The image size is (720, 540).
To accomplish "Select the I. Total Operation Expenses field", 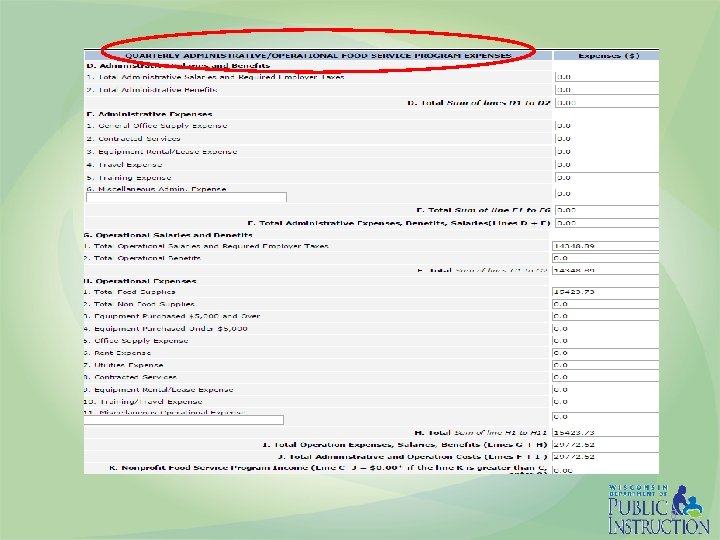I will pos(605,445).
